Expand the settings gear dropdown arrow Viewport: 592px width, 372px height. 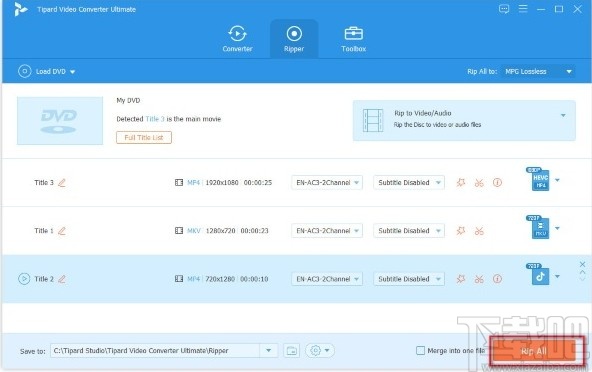point(327,350)
